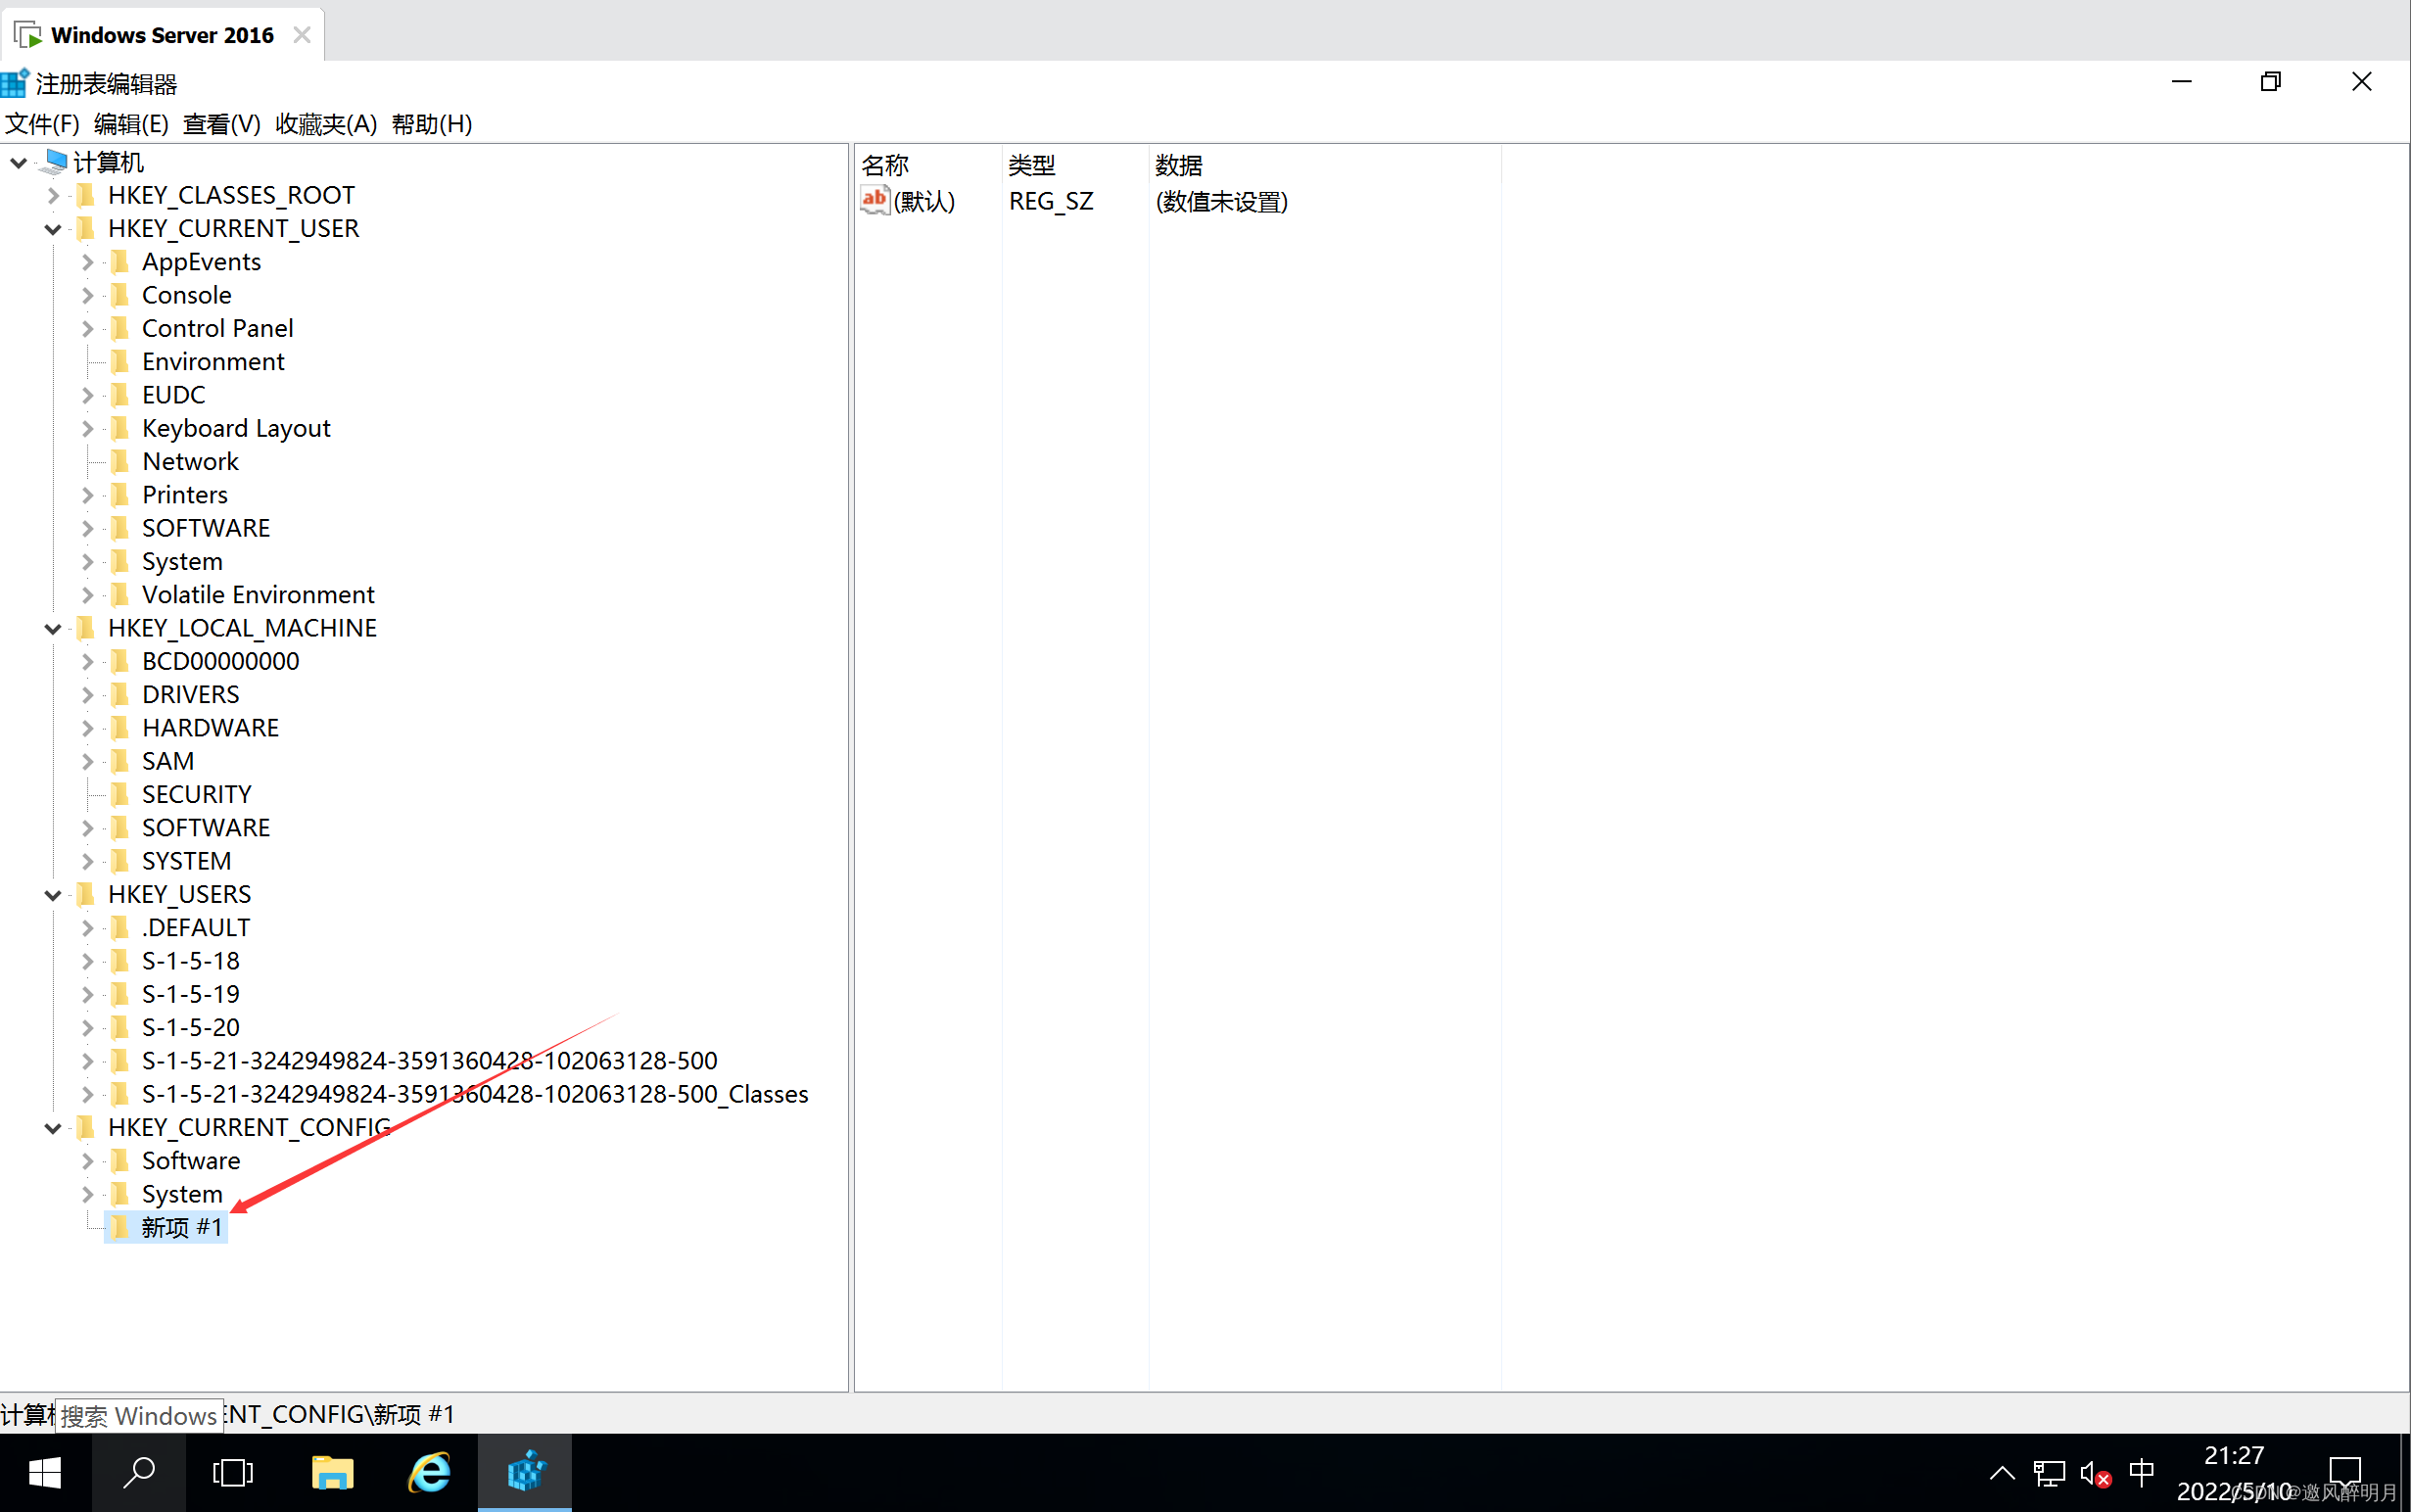The width and height of the screenshot is (2411, 1512).
Task: Open taskbar search magnifier
Action: pyautogui.click(x=139, y=1472)
